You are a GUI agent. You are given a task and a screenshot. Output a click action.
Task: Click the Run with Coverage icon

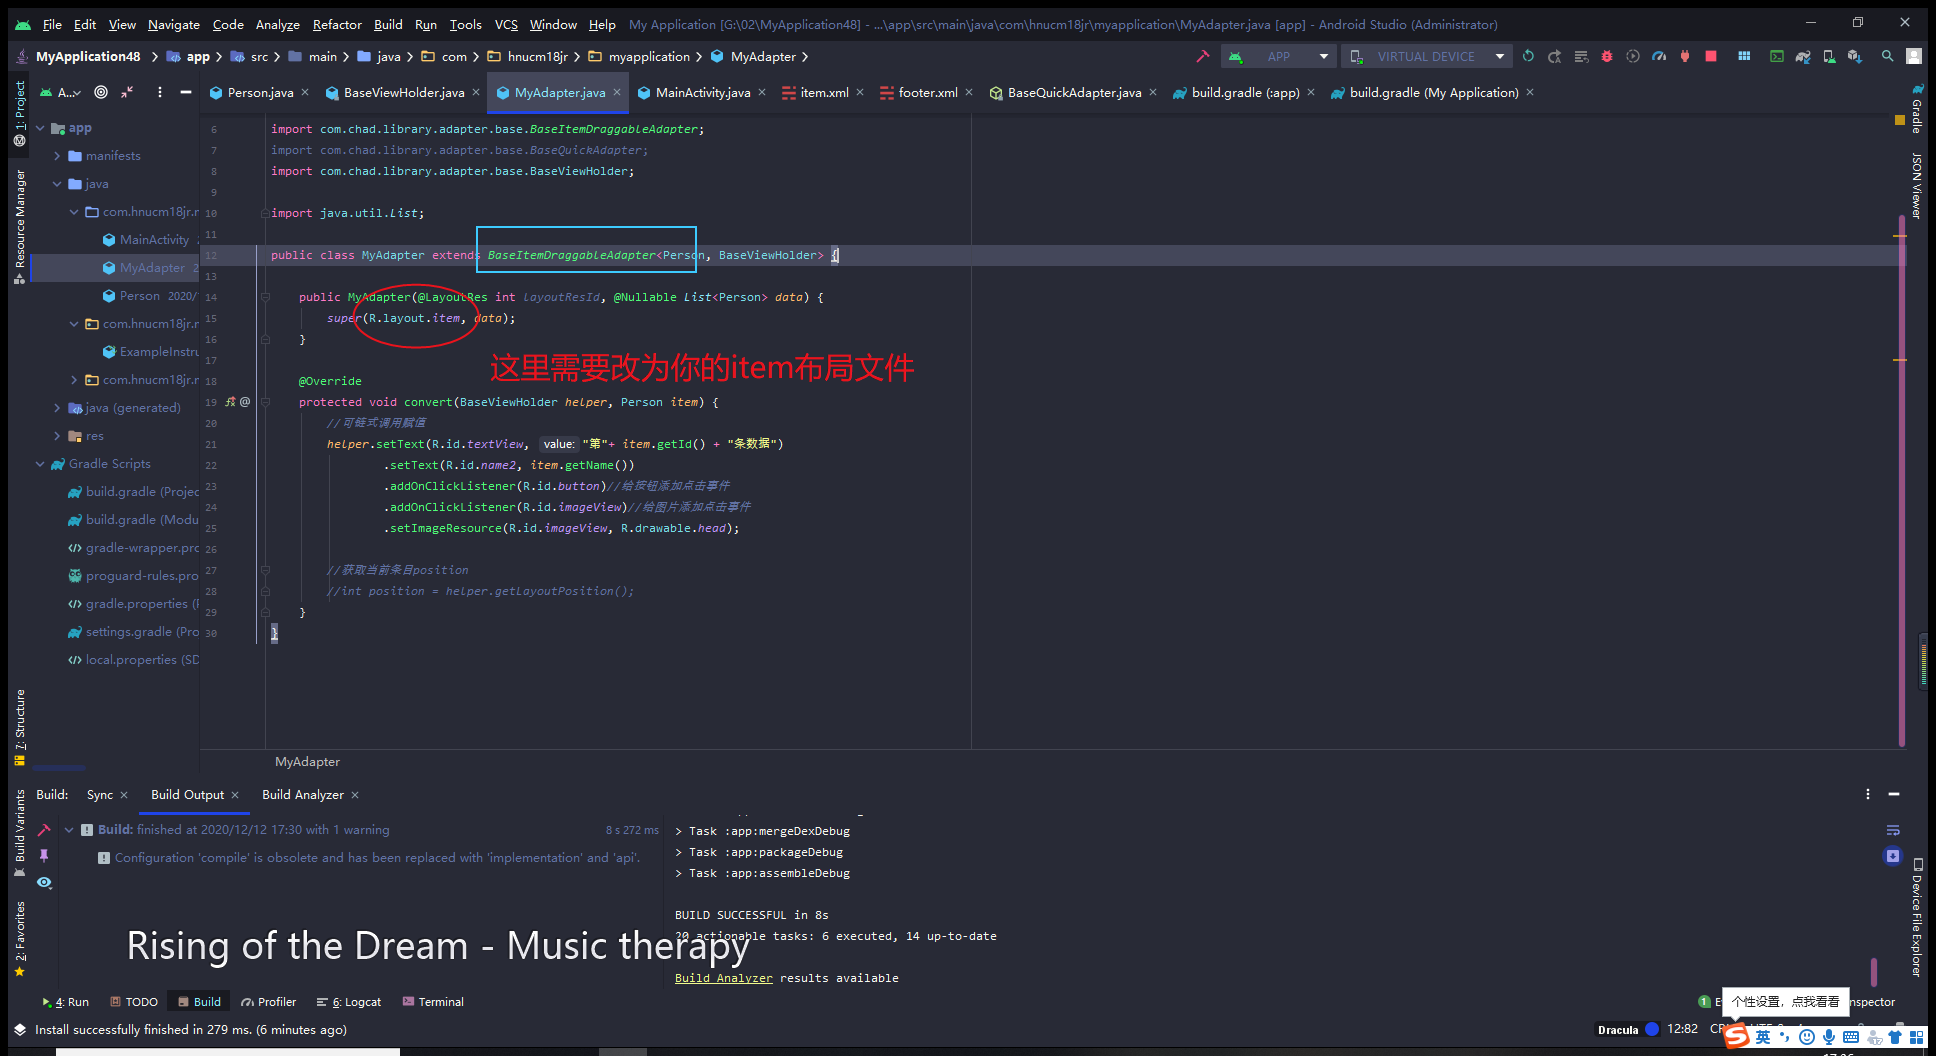coord(1633,56)
